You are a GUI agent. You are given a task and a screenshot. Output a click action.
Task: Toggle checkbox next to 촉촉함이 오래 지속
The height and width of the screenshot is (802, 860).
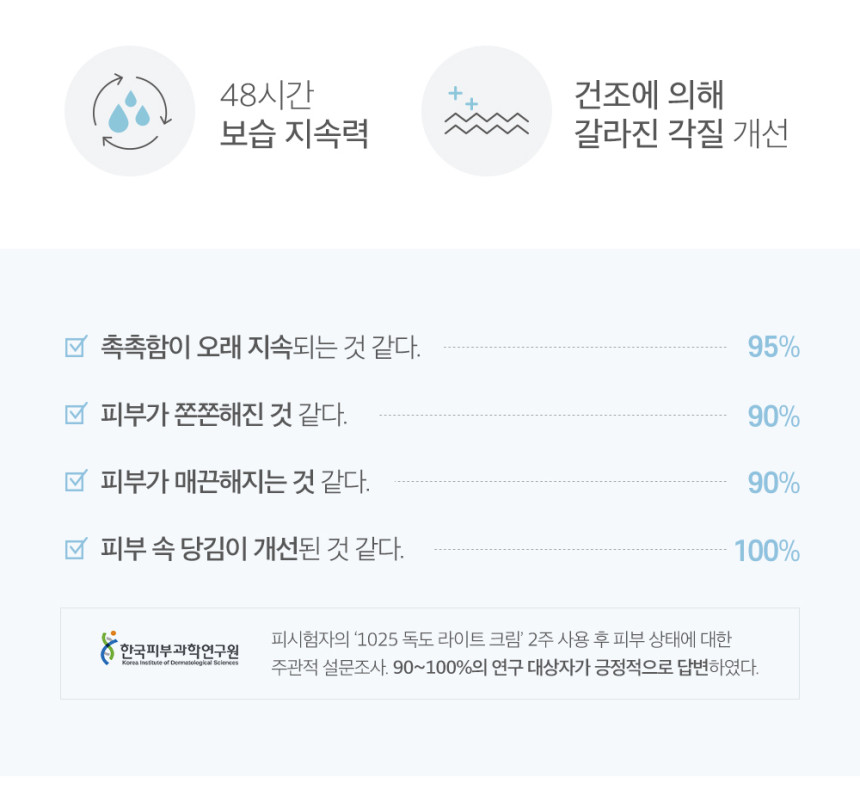[x=76, y=347]
